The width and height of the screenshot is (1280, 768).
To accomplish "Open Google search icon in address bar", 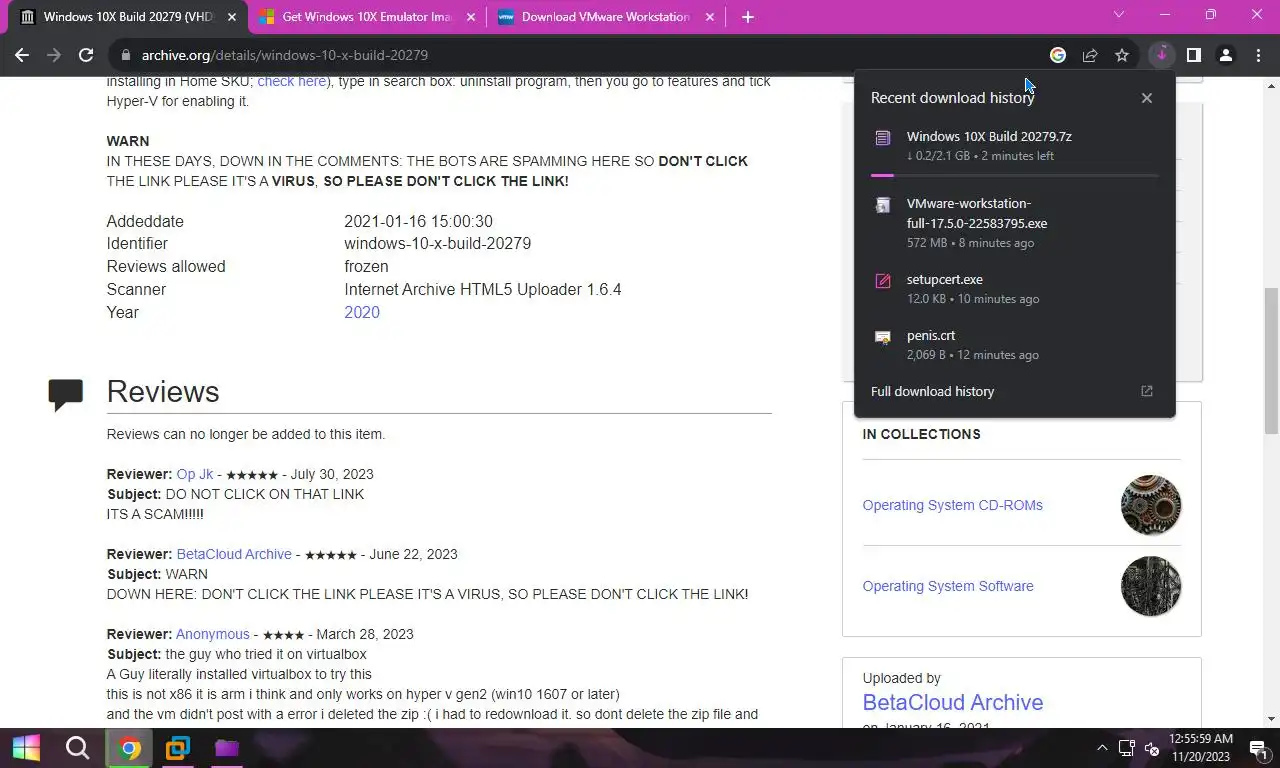I will (x=1058, y=55).
